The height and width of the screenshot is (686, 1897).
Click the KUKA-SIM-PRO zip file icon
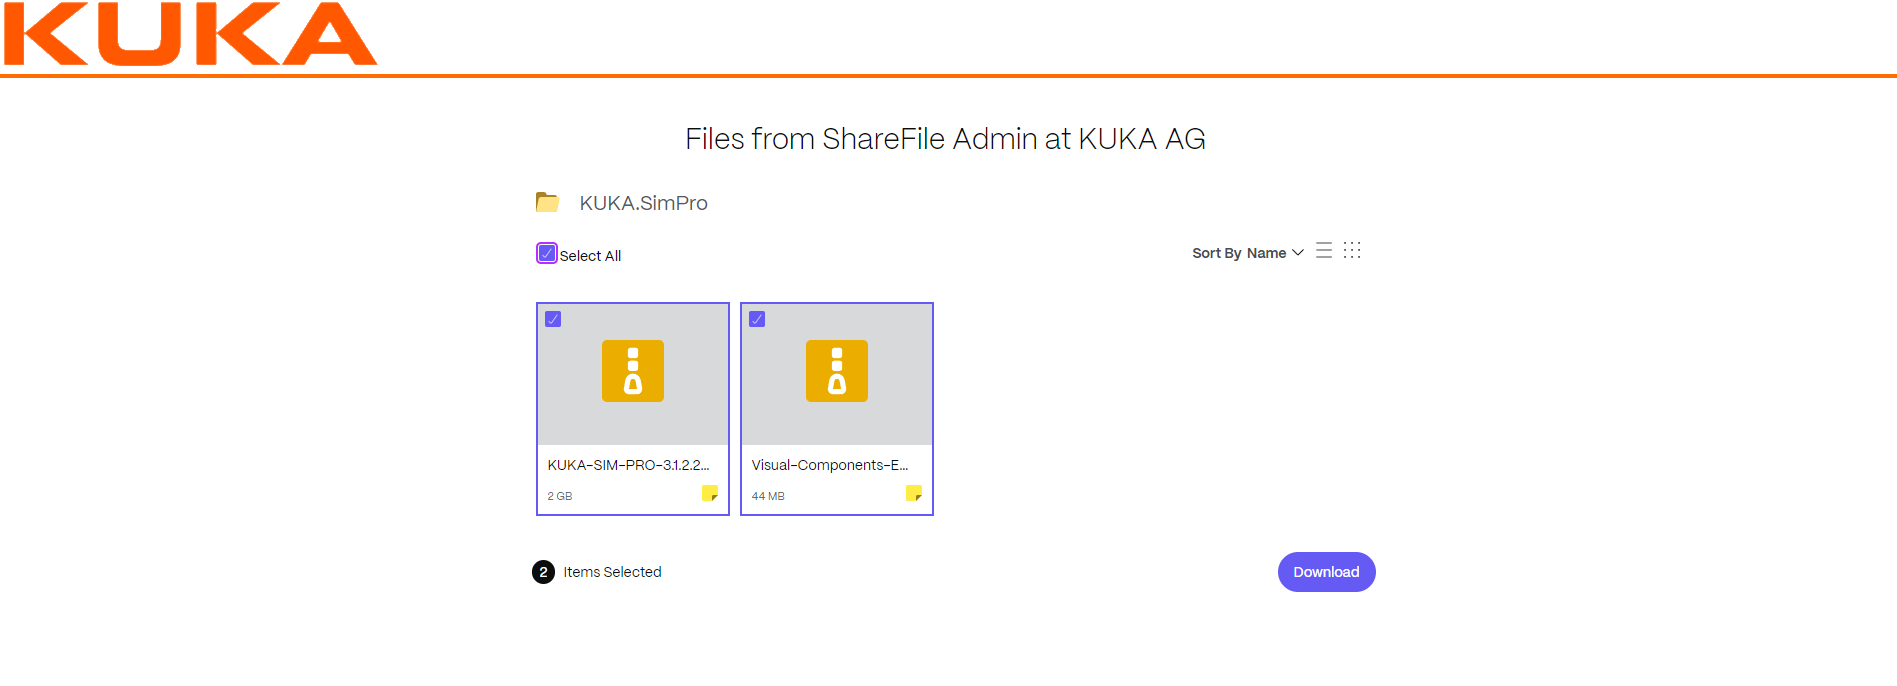point(633,371)
